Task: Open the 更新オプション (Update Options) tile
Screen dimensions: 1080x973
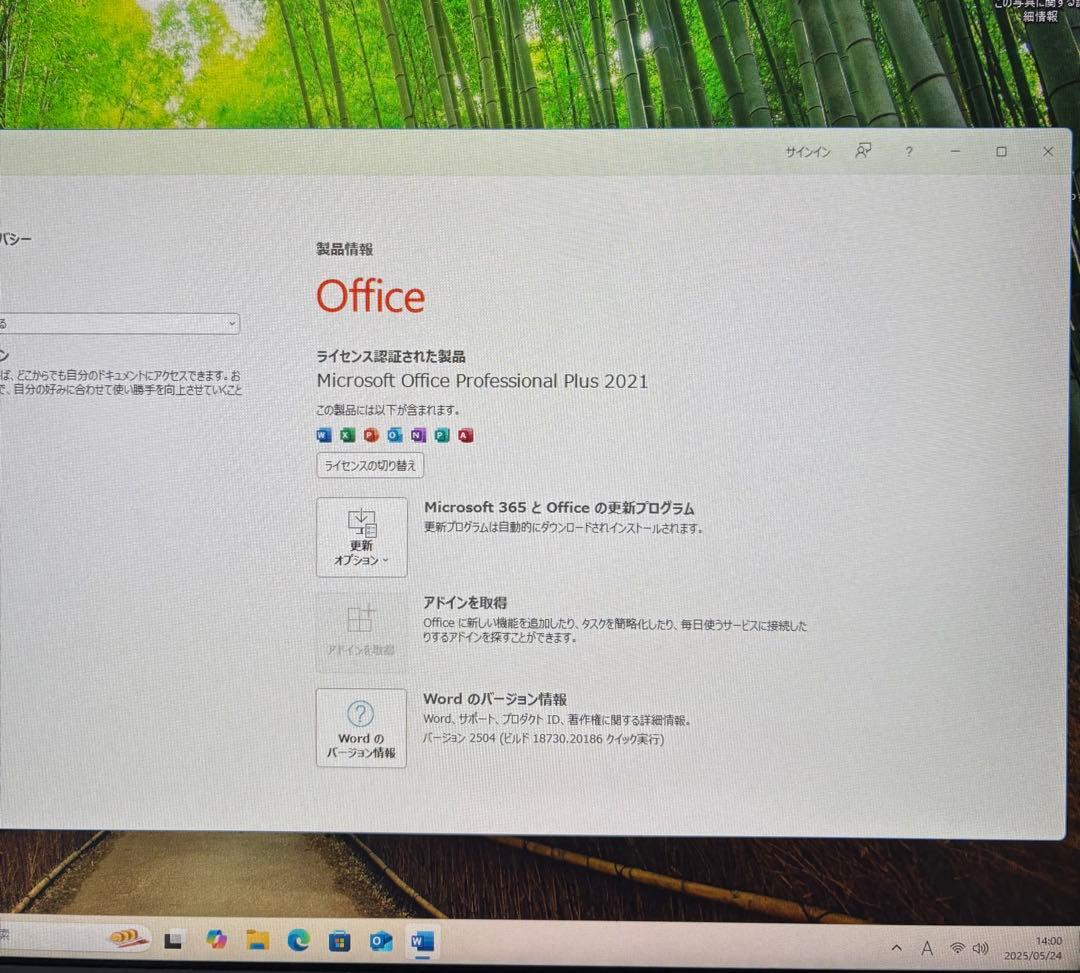Action: tap(361, 537)
